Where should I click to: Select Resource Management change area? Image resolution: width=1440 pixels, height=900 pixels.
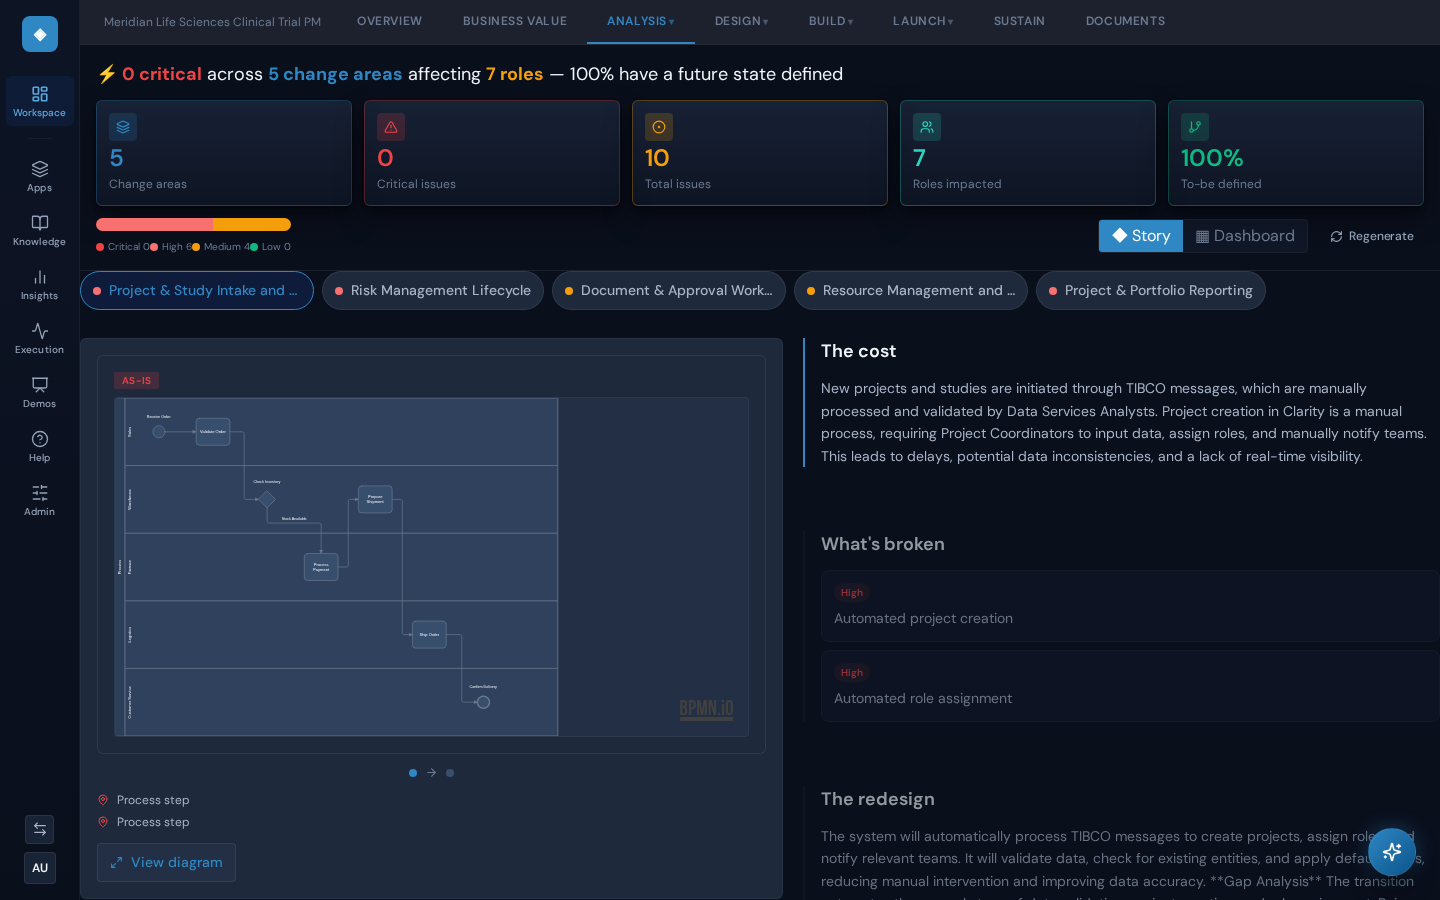pos(911,290)
